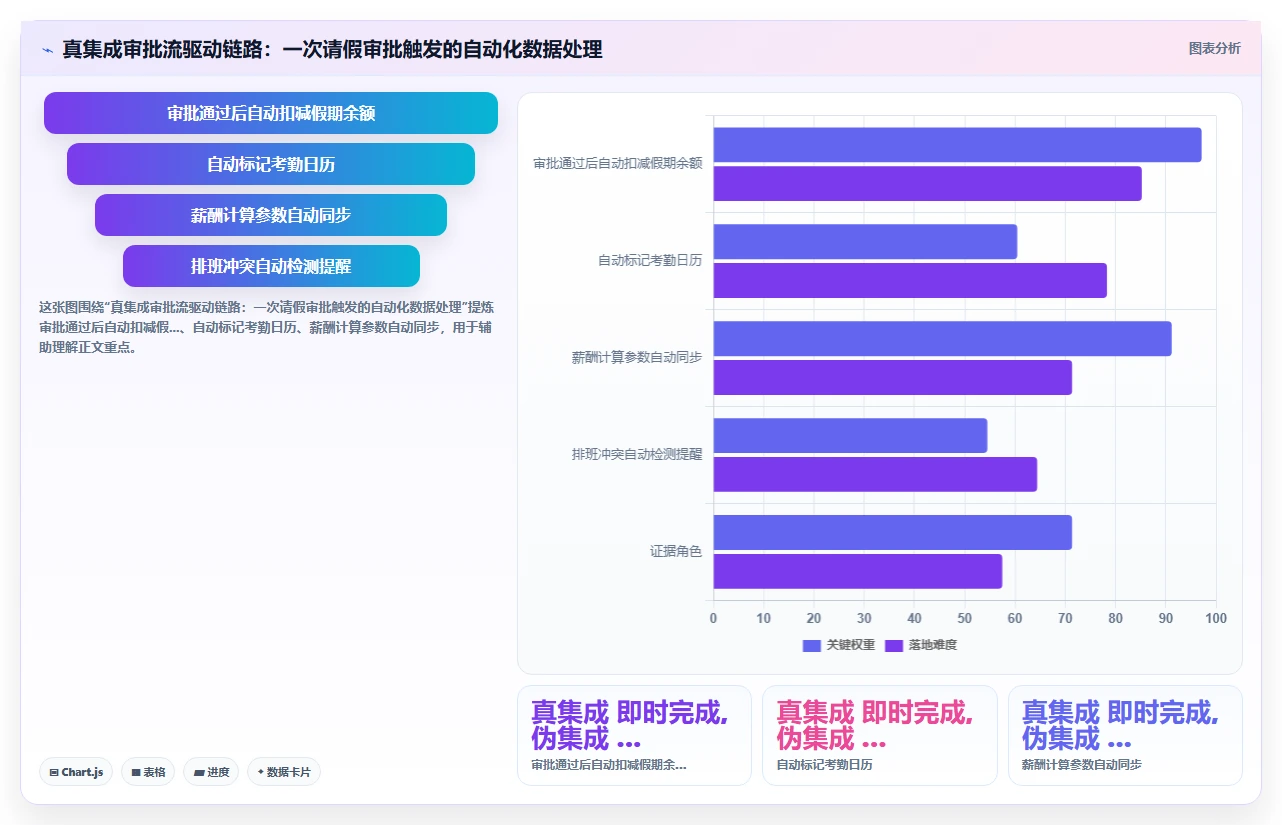
Task: Click the 关键权重 bar for 排班冲突自动检测提醒
Action: click(x=850, y=436)
